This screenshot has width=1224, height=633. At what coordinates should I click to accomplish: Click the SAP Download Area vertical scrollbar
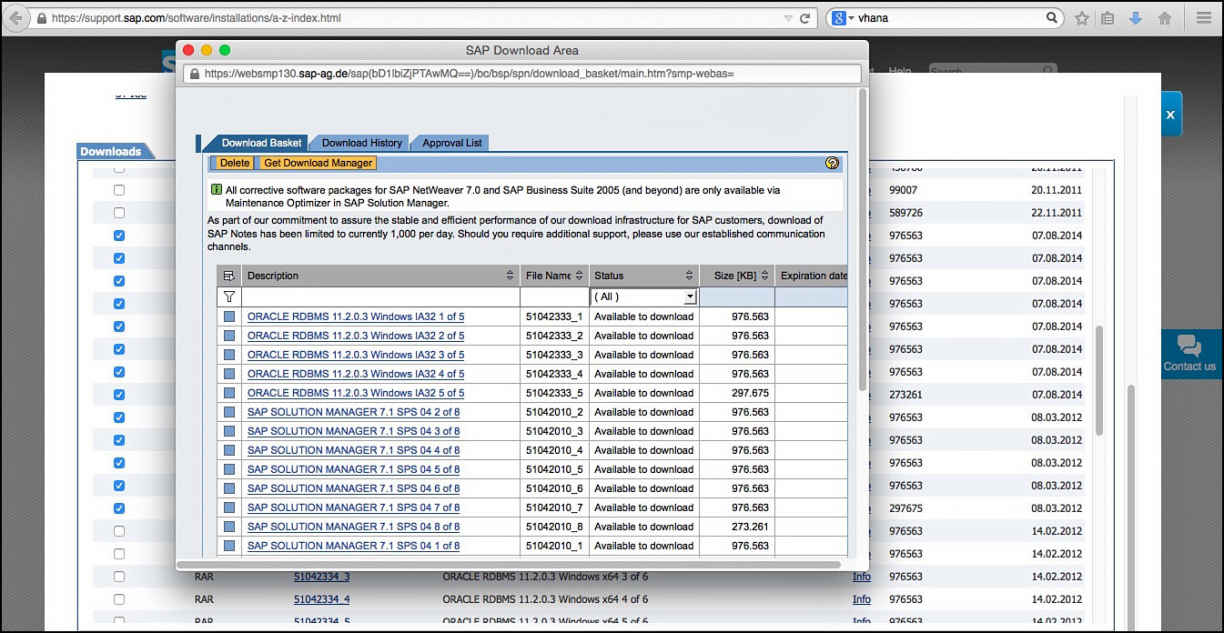click(863, 240)
